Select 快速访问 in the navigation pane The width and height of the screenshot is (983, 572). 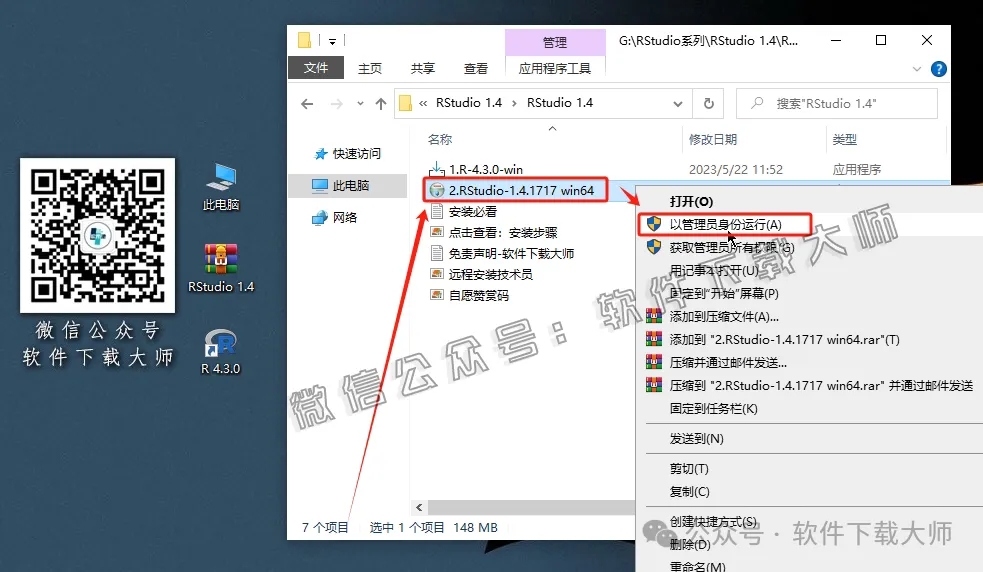(347, 154)
